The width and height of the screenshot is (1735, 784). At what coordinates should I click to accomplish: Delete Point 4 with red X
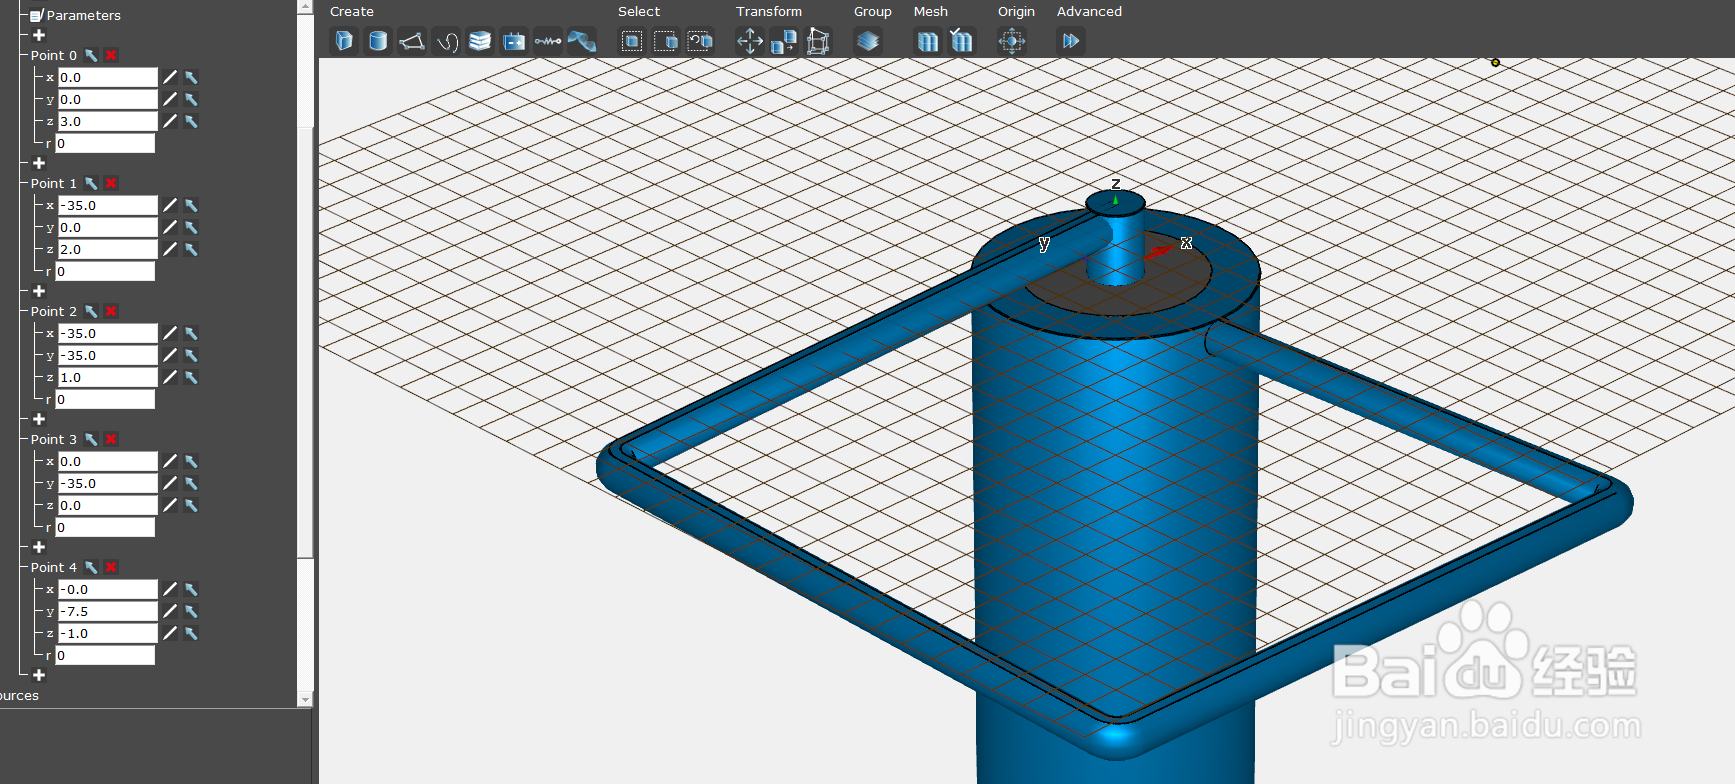[111, 568]
